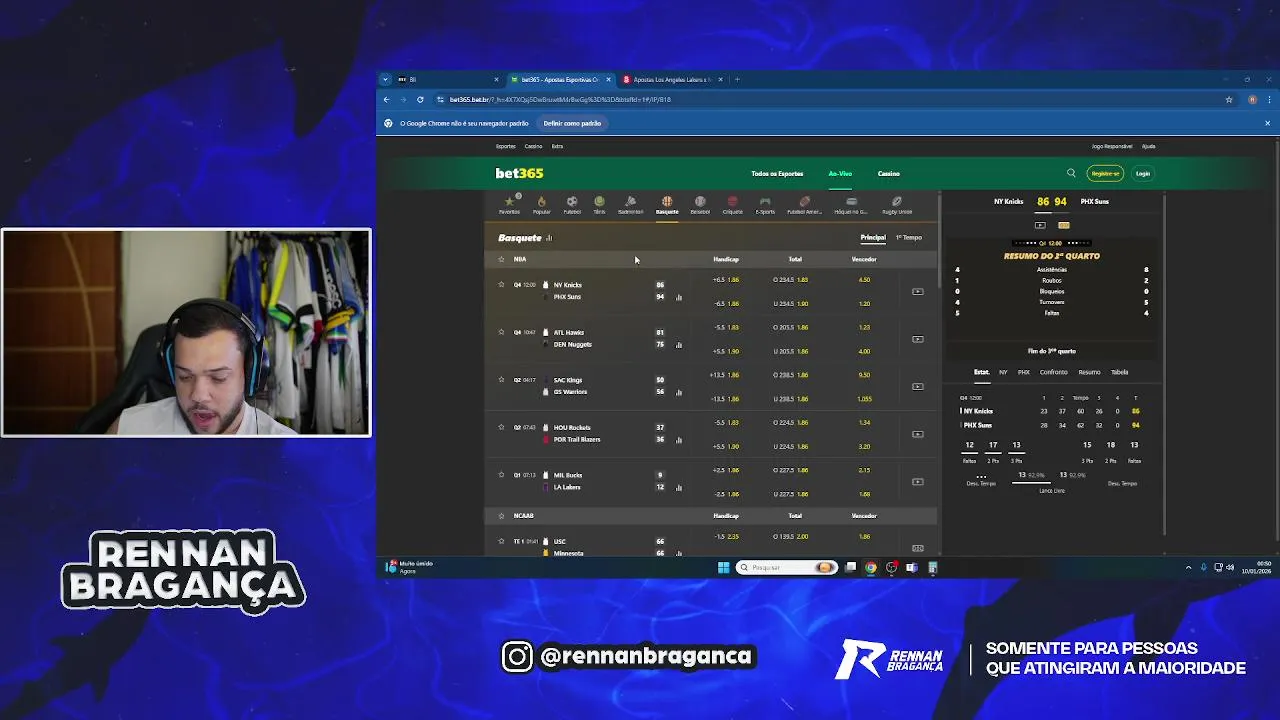1280x720 pixels.
Task: Open stats chart for HOU Rockets game
Action: [679, 440]
